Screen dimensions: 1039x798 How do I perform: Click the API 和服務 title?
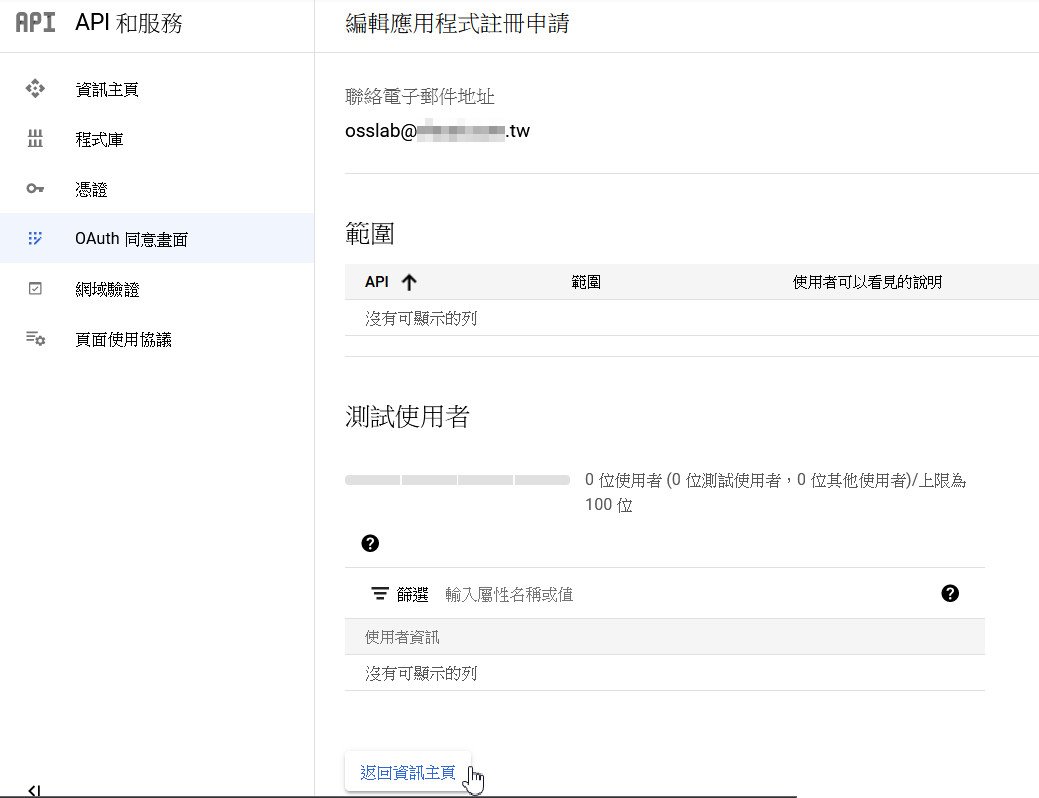point(129,23)
